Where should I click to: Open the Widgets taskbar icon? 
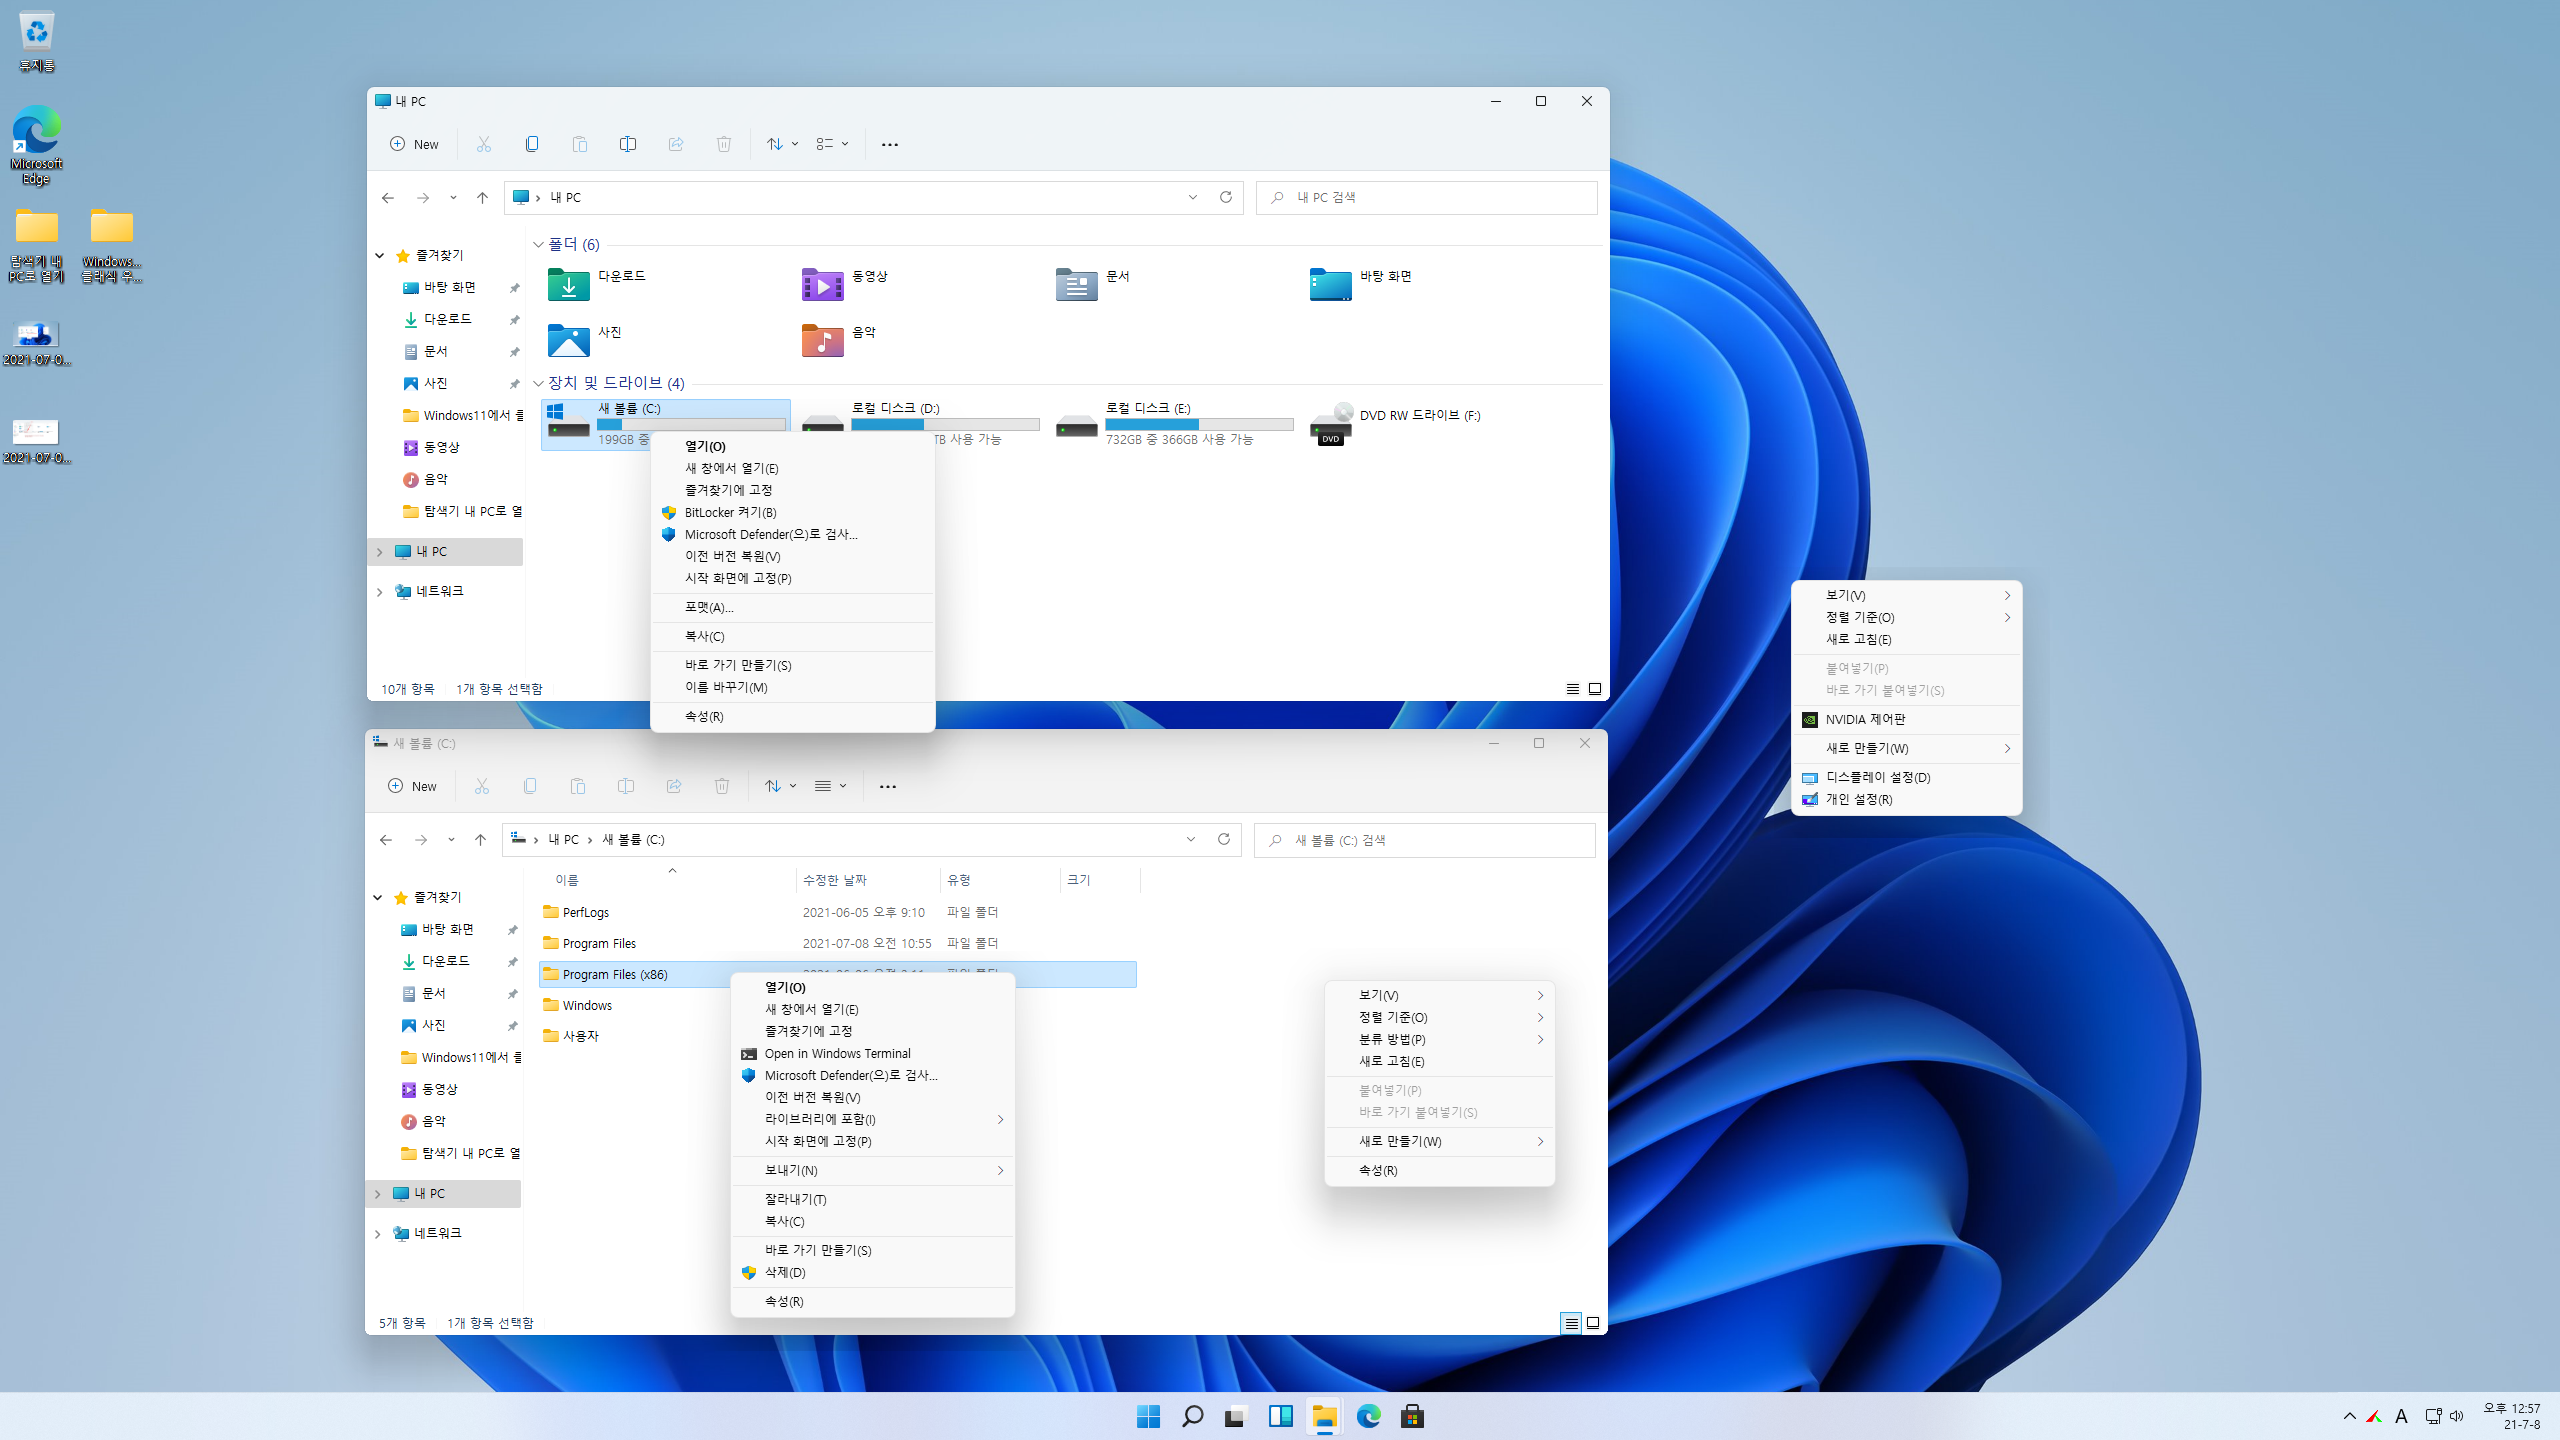1280,1416
